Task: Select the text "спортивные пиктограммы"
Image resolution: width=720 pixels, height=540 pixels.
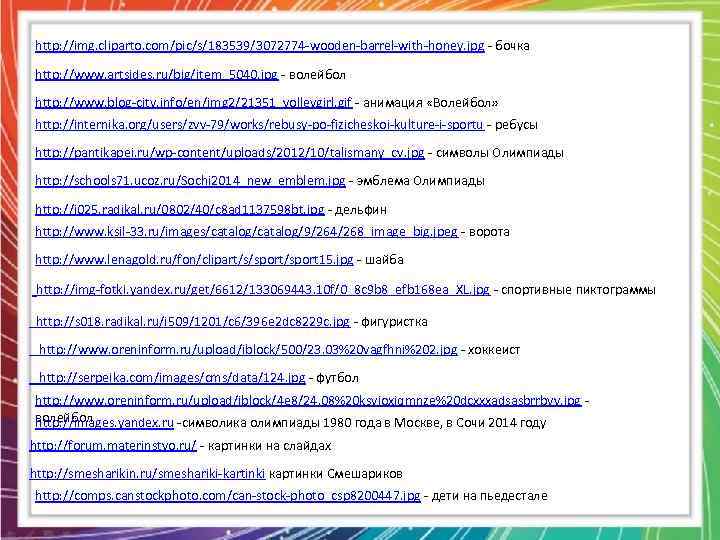Action: pyautogui.click(x=578, y=290)
